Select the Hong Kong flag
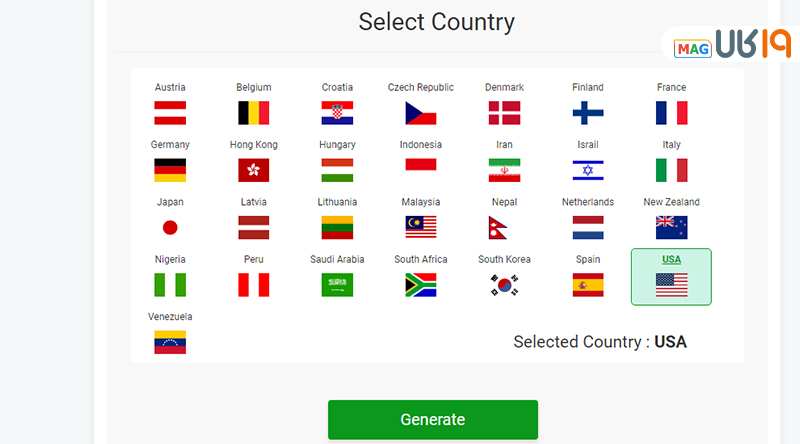This screenshot has width=800, height=444. tap(253, 170)
